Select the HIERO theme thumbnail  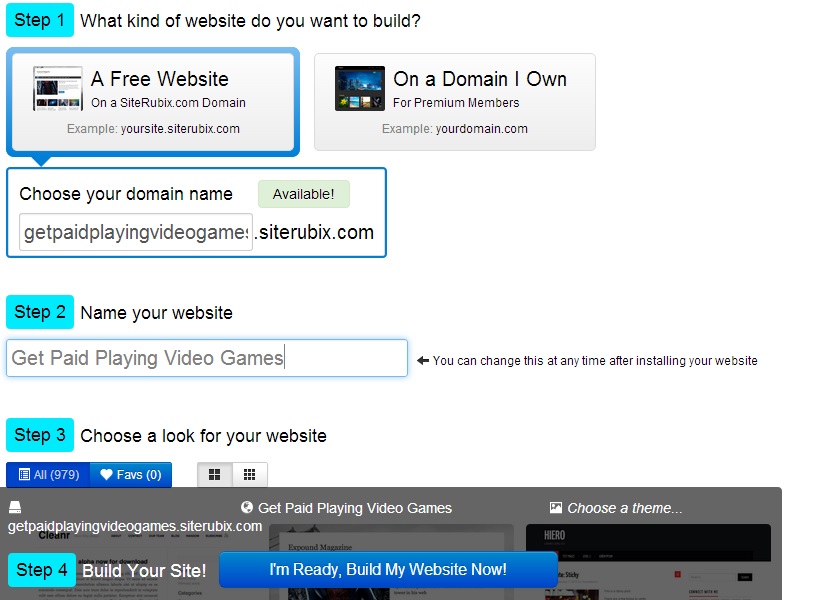point(648,562)
